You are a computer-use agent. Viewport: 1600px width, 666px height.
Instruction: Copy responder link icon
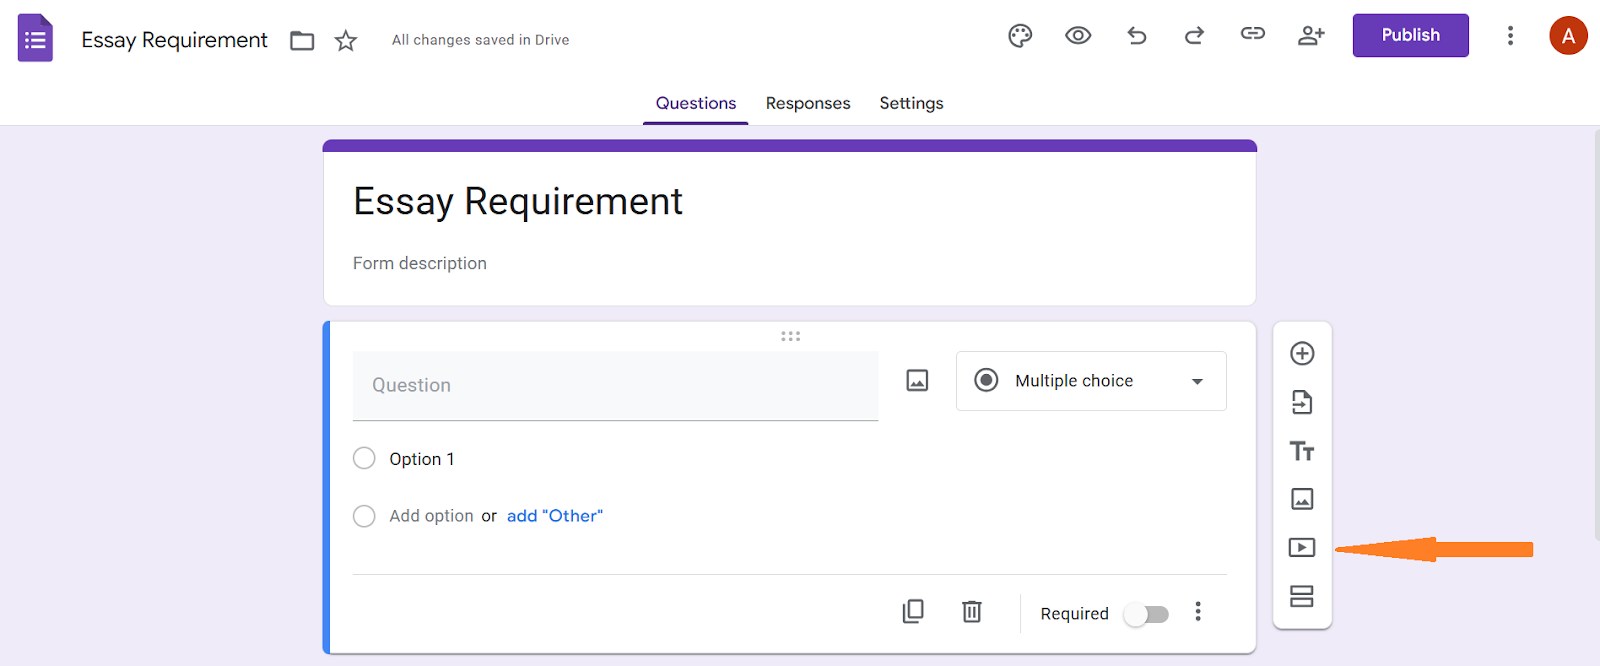[x=1253, y=34]
